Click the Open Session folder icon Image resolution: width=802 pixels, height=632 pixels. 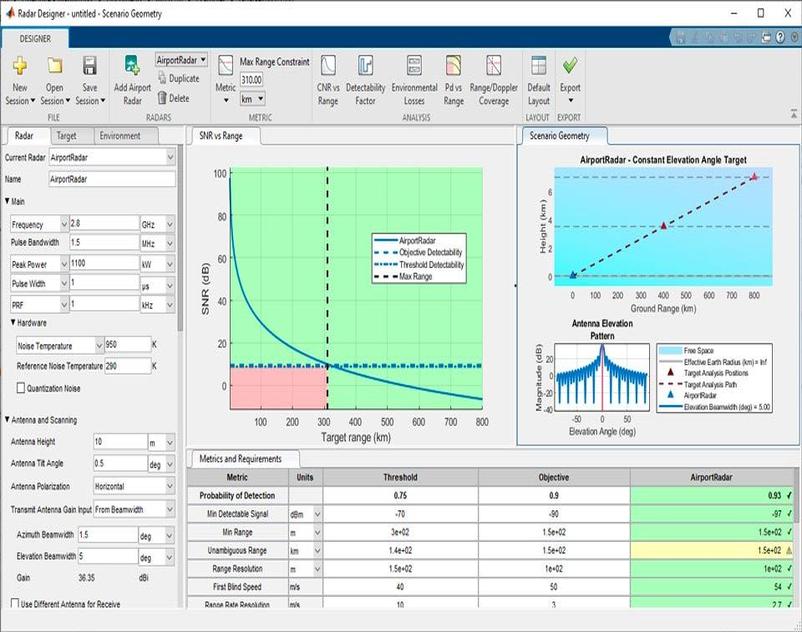55,65
